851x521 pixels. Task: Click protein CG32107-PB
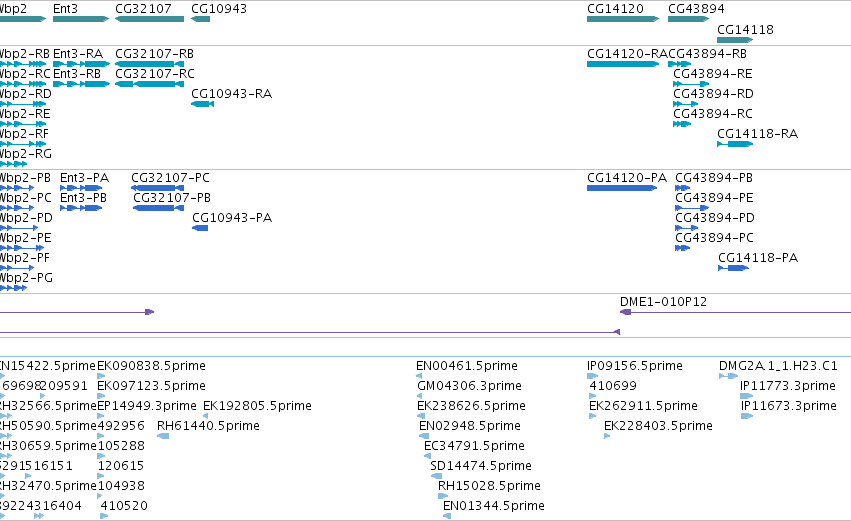pos(158,208)
